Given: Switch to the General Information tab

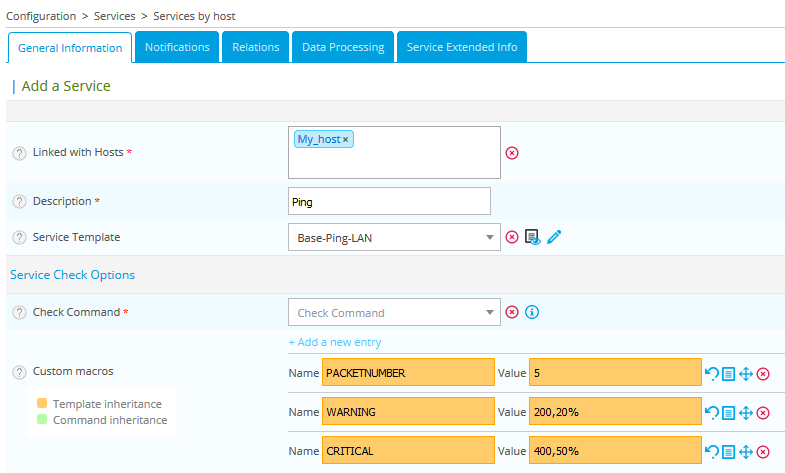Looking at the screenshot, I should [70, 48].
